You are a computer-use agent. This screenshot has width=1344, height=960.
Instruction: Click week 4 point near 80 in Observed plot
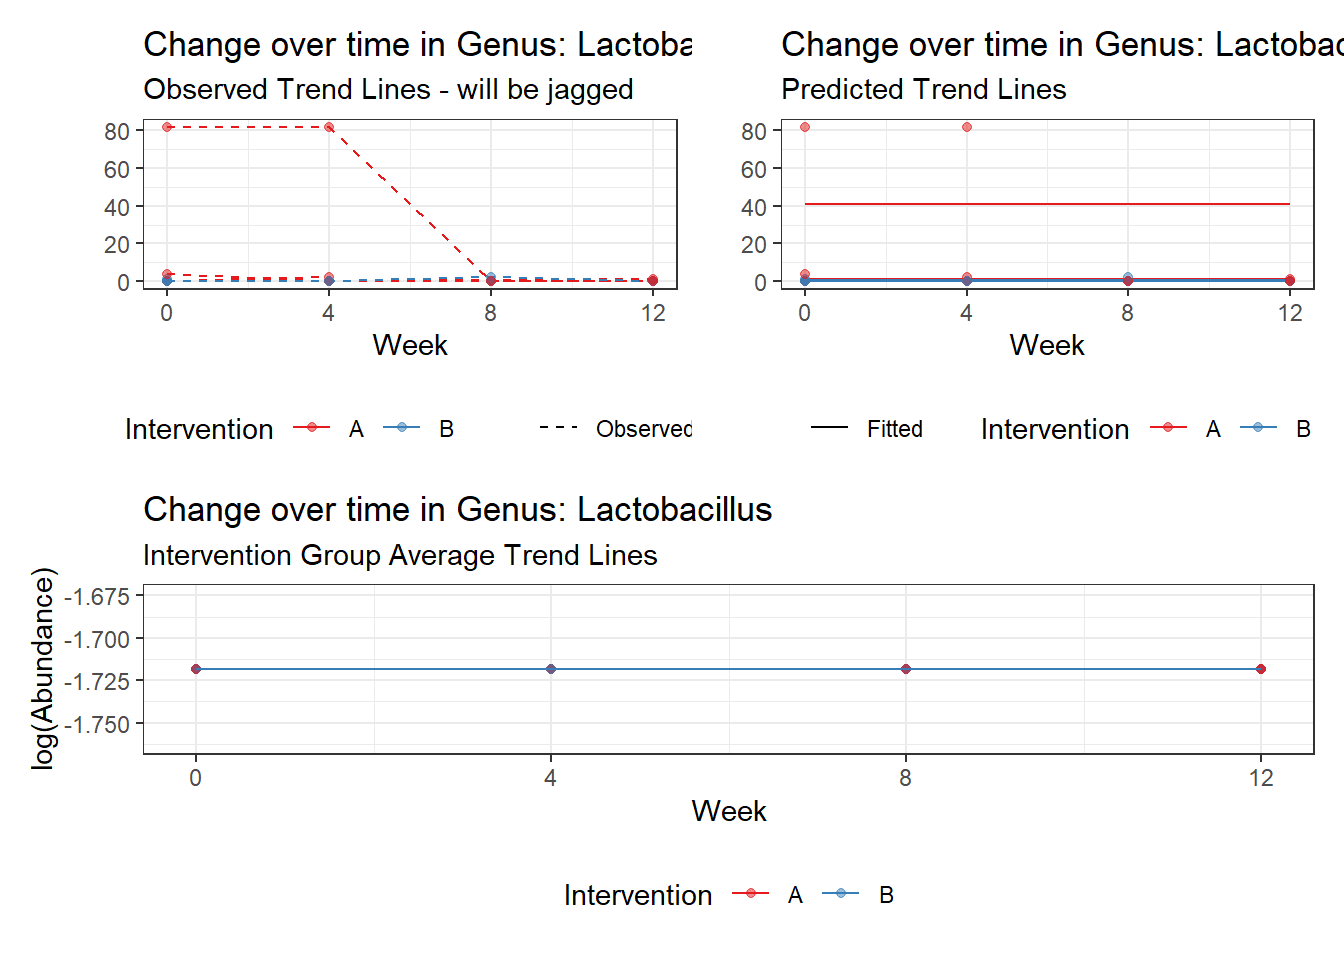(x=329, y=127)
